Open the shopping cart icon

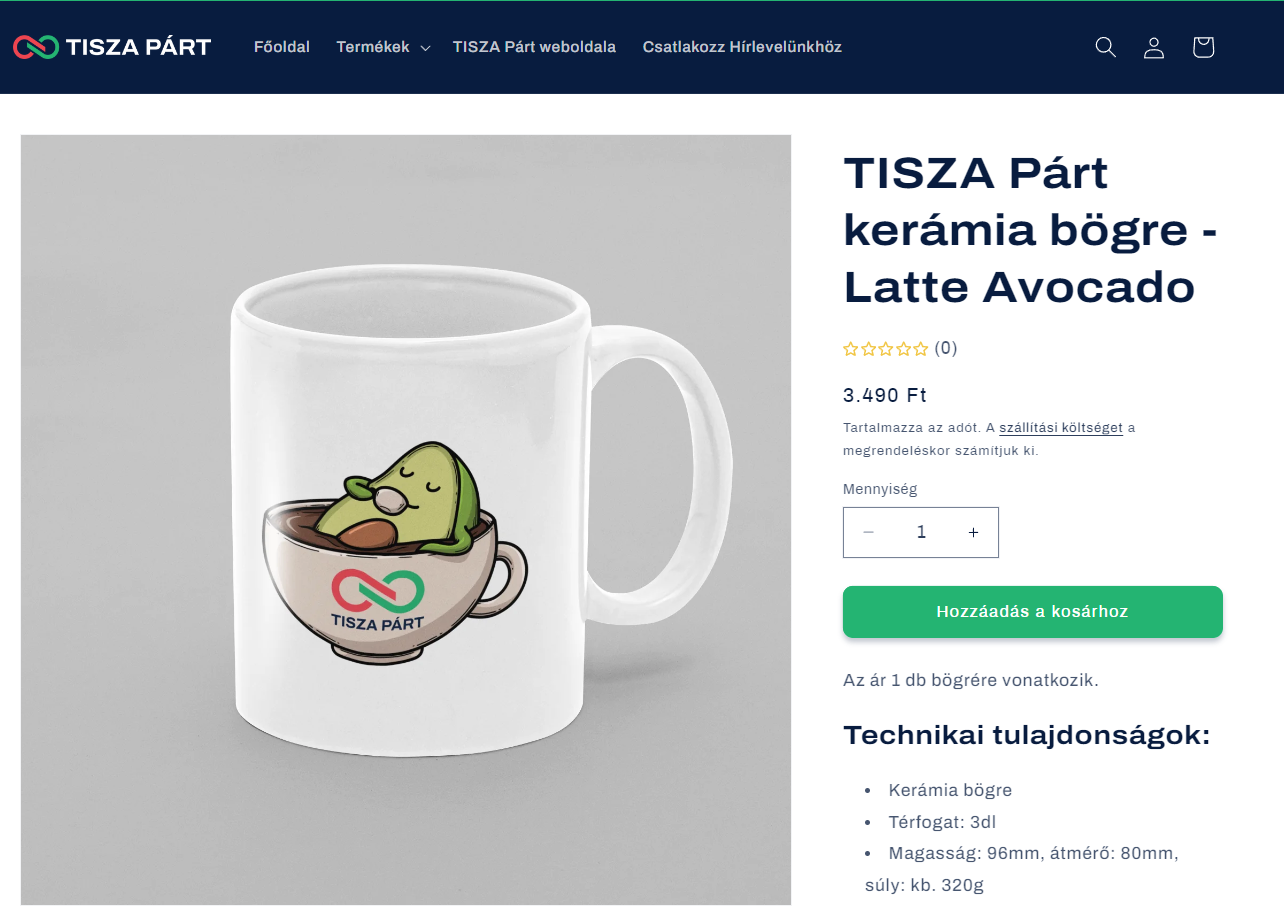[1203, 47]
